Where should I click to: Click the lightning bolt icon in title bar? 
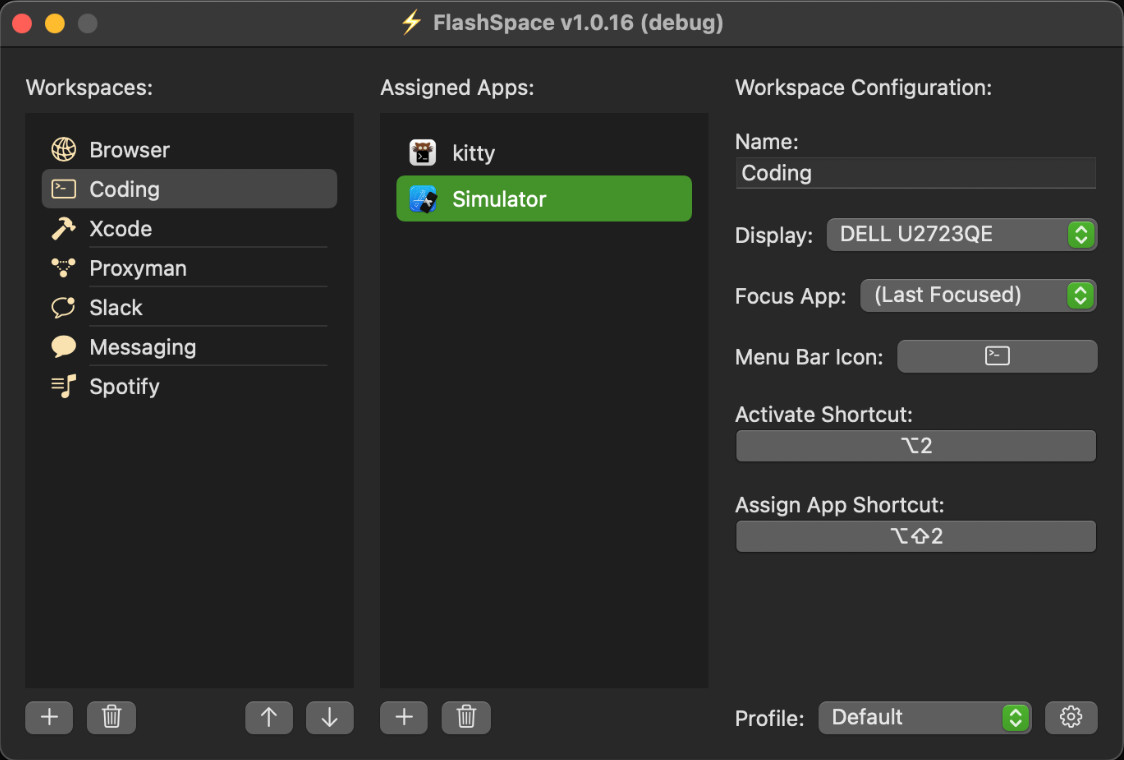click(411, 22)
